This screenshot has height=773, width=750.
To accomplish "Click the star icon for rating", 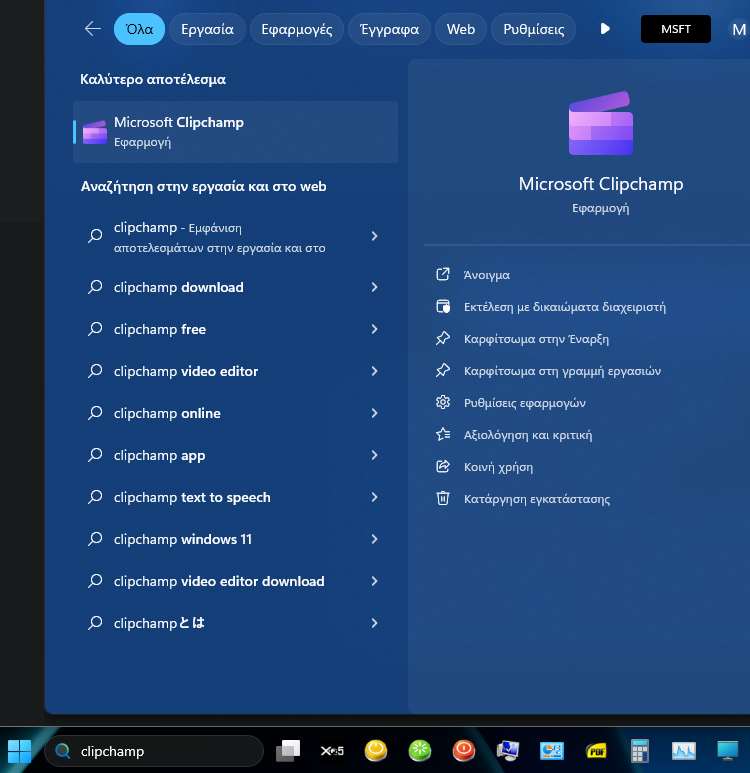I will (x=443, y=434).
